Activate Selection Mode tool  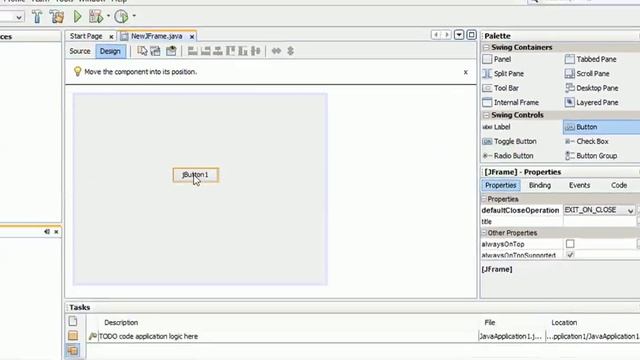(142, 51)
